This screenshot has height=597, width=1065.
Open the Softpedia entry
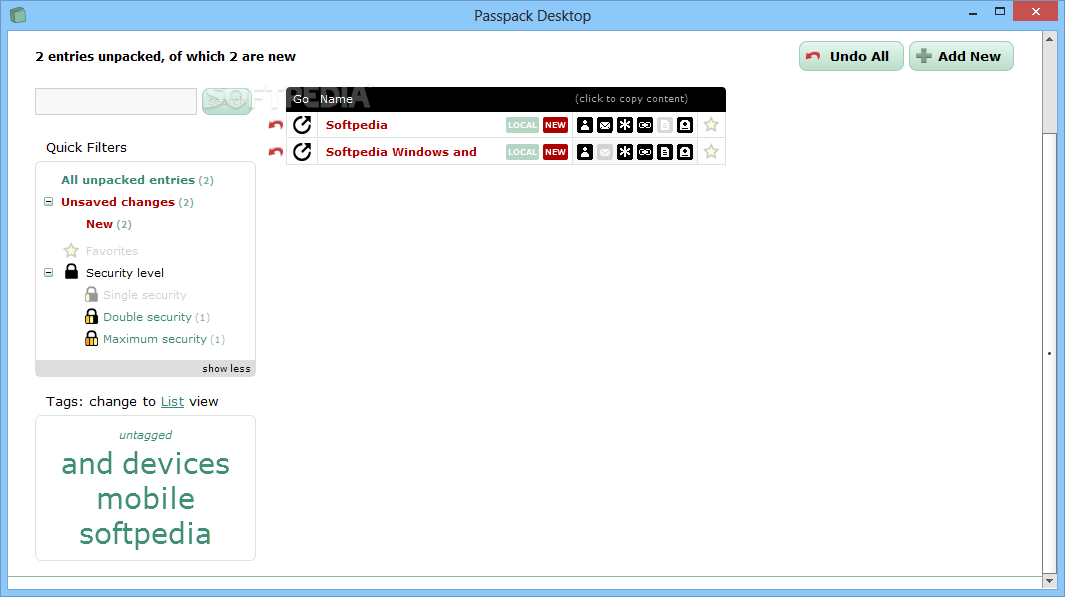357,125
